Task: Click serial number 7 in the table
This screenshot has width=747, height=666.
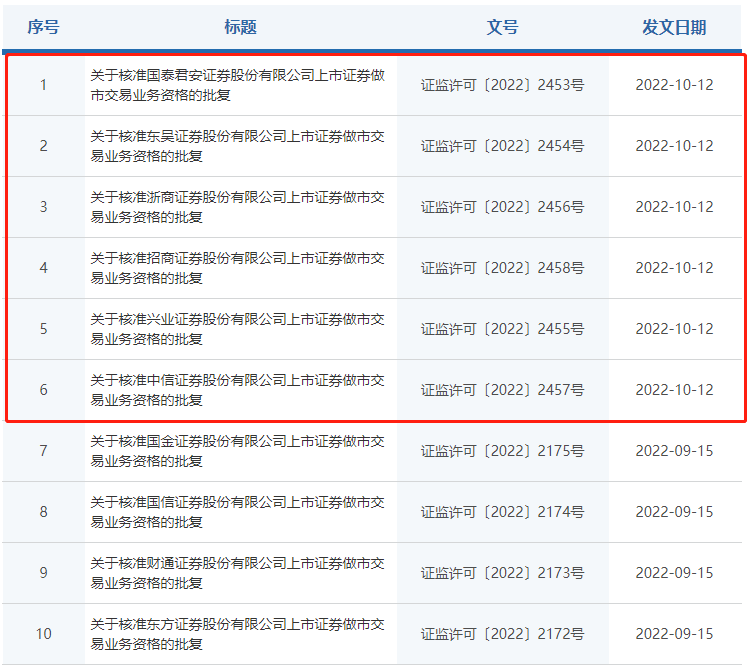Action: [43, 451]
